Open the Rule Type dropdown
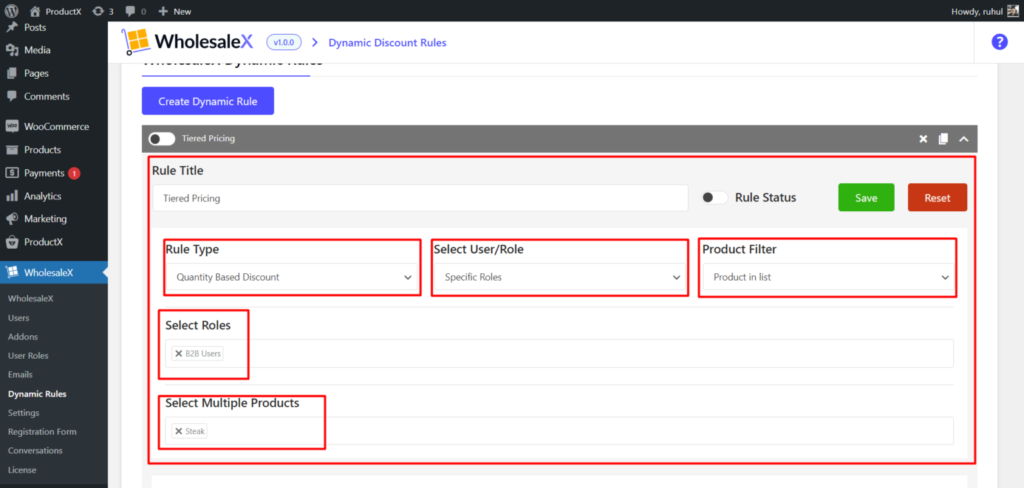Screen dimensions: 1024x488 point(291,277)
